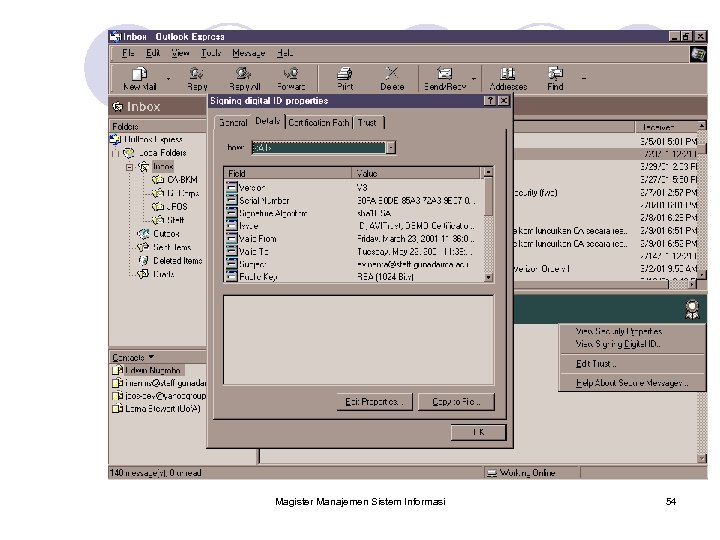Select the Signature Algorithm field row
Screen dimensions: 720x540
click(354, 214)
